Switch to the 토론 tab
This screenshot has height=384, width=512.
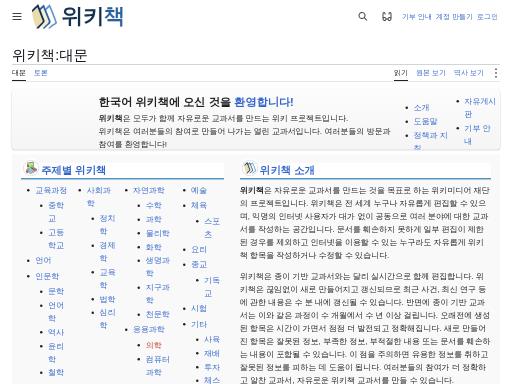41,73
